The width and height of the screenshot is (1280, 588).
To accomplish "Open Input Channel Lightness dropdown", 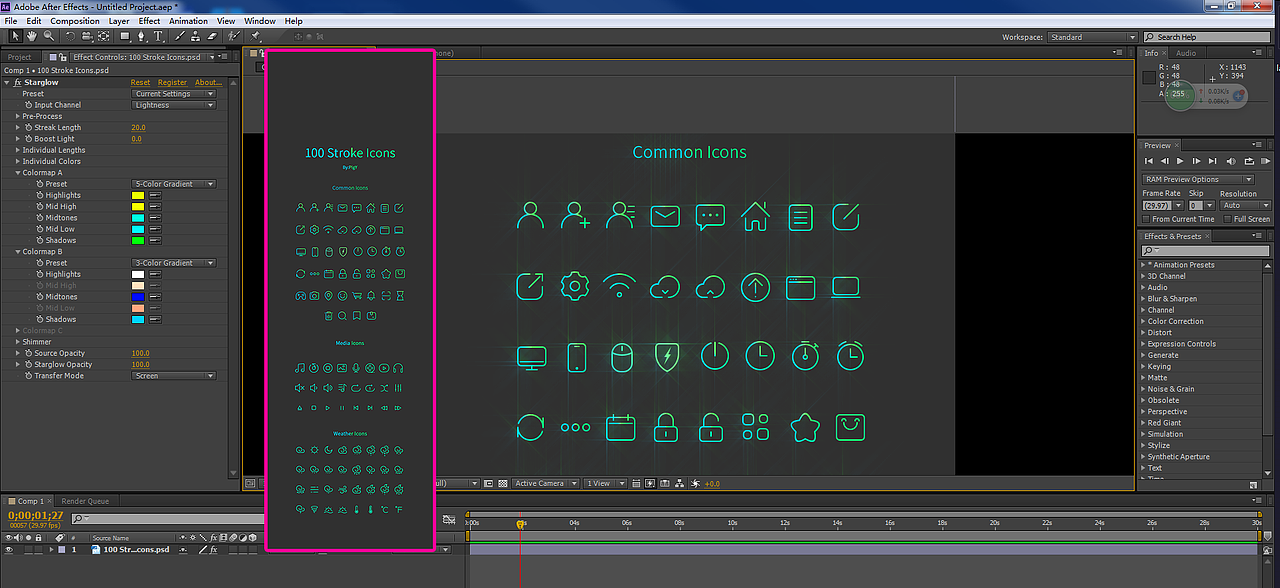I will point(174,105).
